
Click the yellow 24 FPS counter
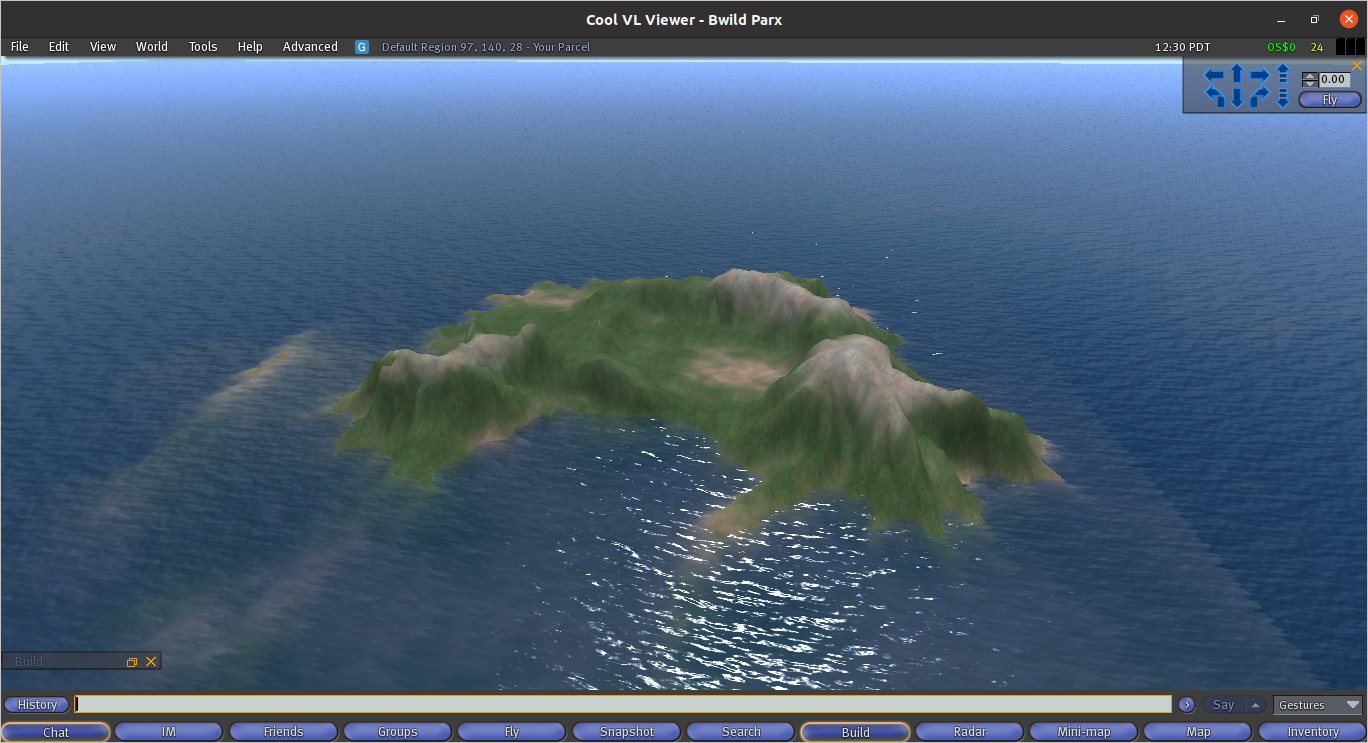pos(1317,47)
